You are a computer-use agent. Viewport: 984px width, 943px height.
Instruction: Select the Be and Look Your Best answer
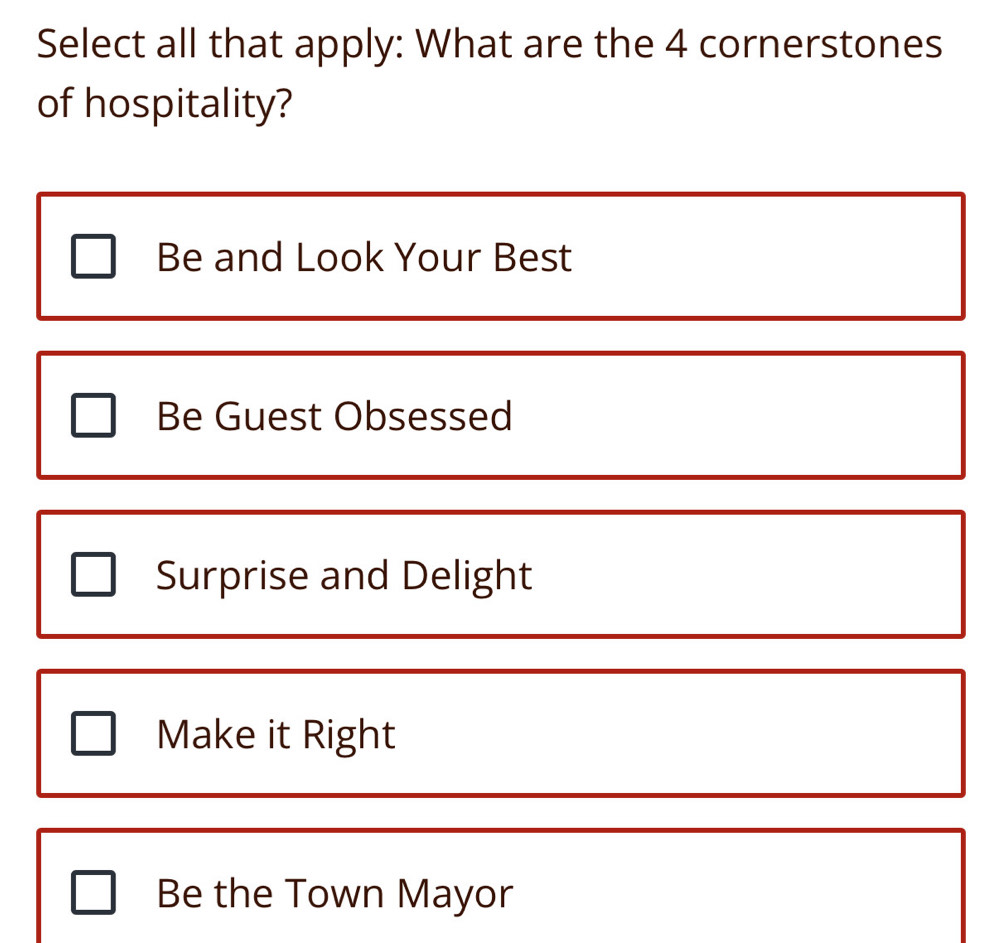tap(500, 257)
